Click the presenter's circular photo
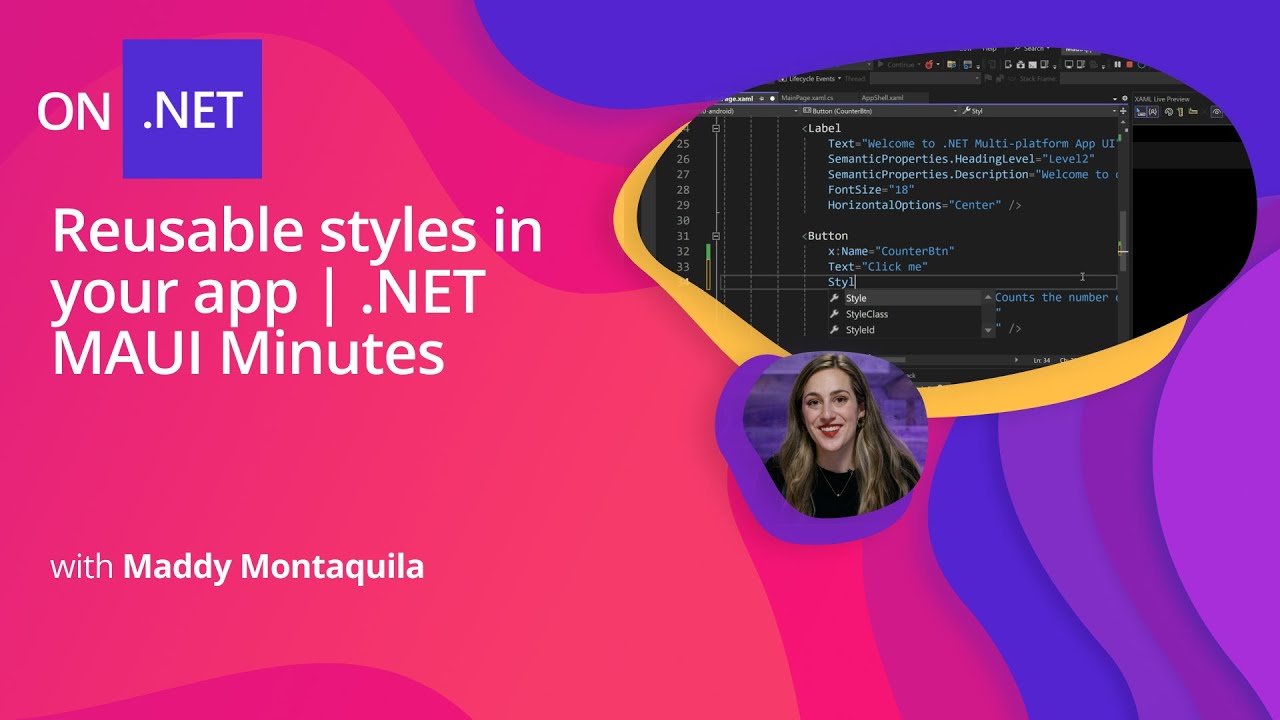 coord(834,436)
